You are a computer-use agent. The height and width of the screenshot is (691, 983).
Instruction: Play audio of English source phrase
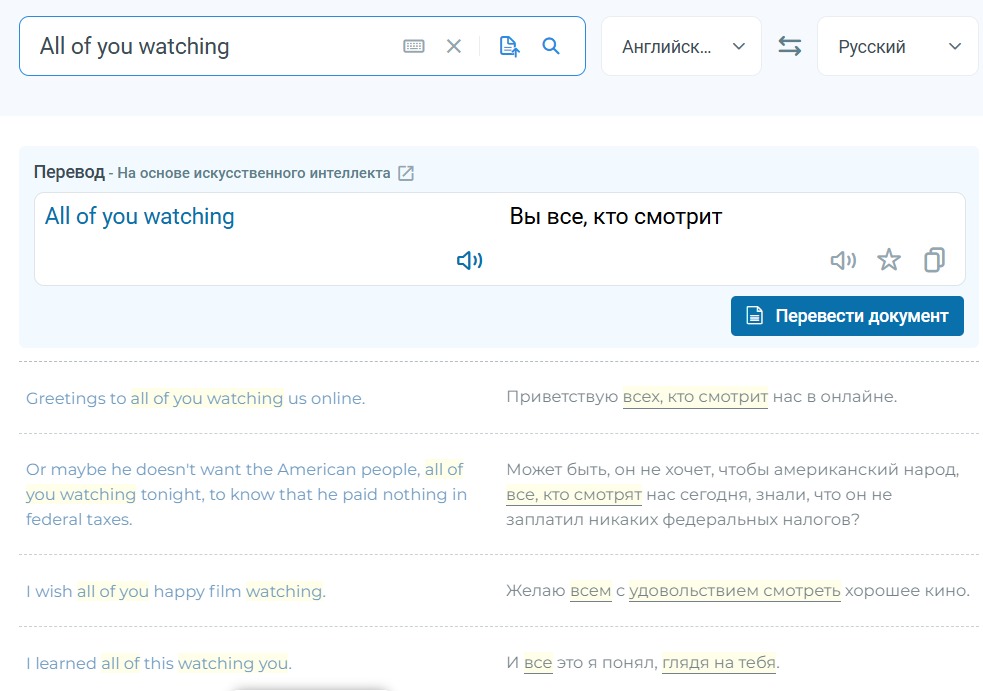pyautogui.click(x=469, y=261)
